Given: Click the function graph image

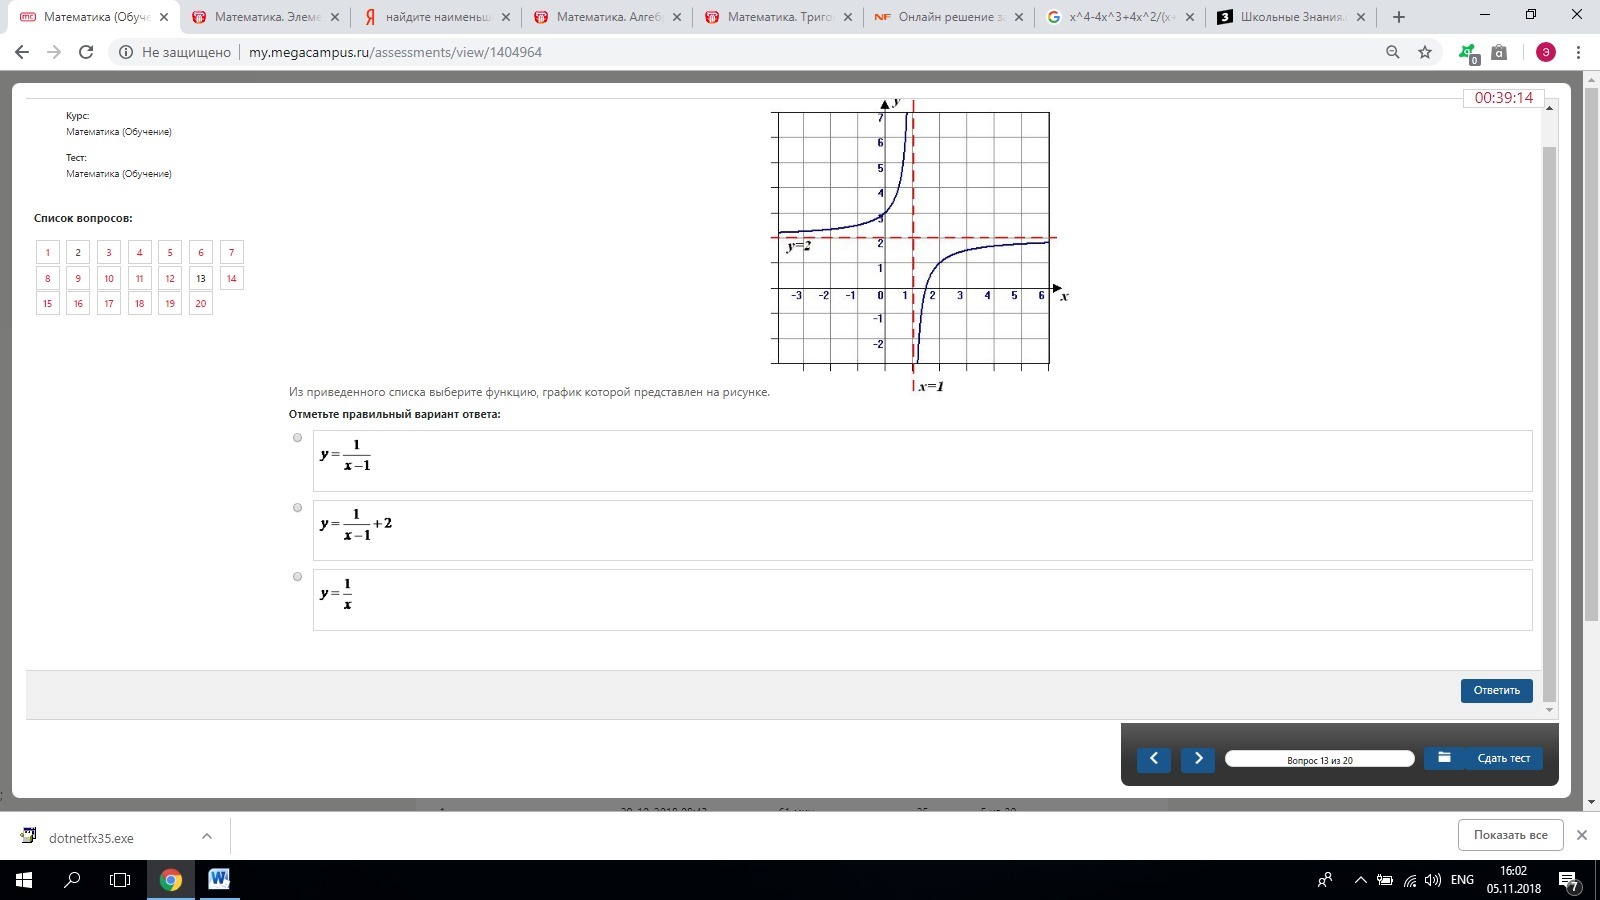Looking at the screenshot, I should [x=918, y=244].
